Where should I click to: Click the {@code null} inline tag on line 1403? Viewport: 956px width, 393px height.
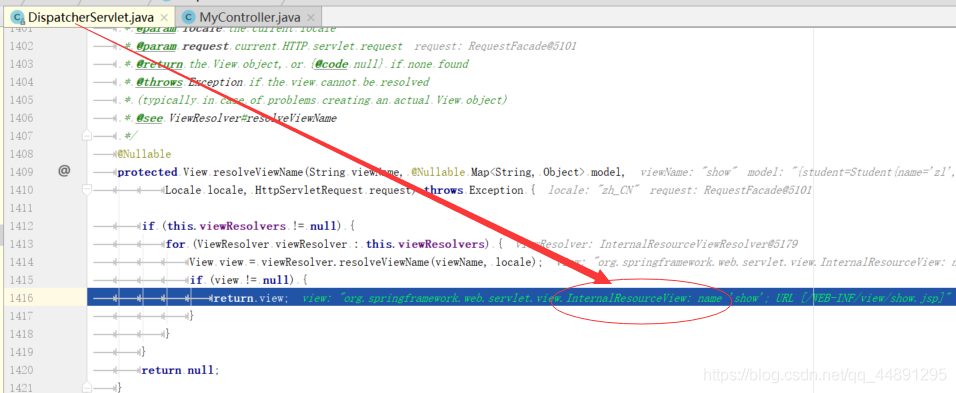pos(346,64)
